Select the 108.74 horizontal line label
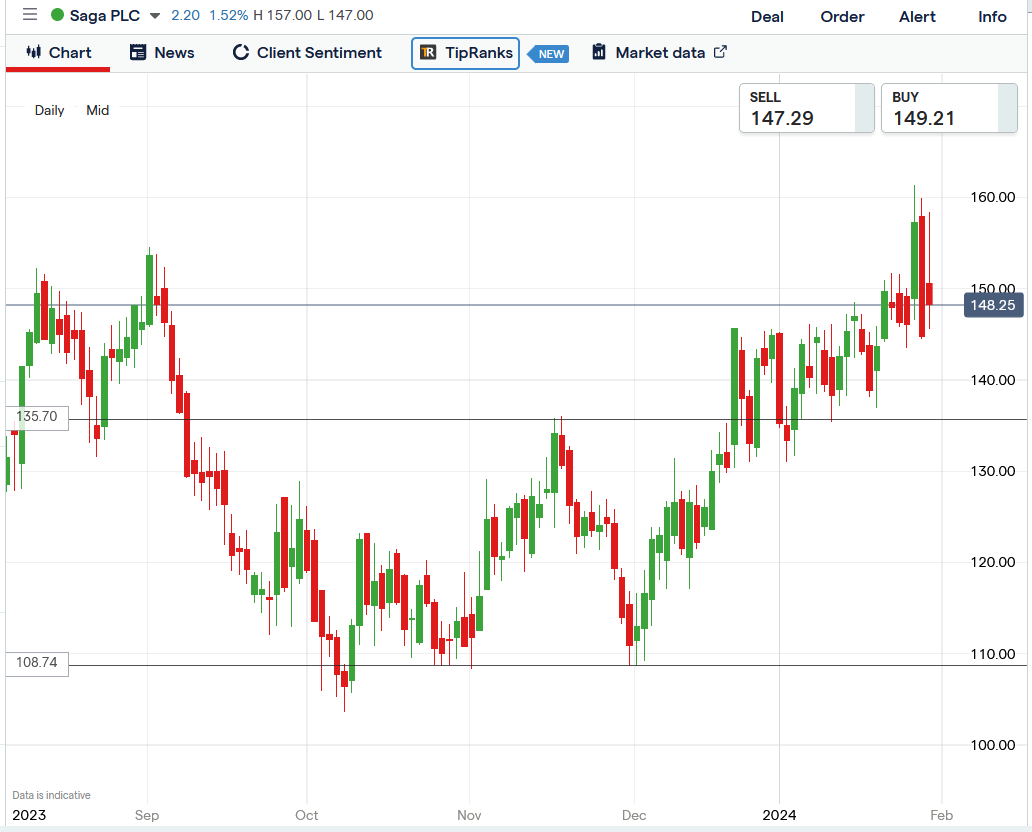Screen dimensions: 1032x832 coord(37,663)
